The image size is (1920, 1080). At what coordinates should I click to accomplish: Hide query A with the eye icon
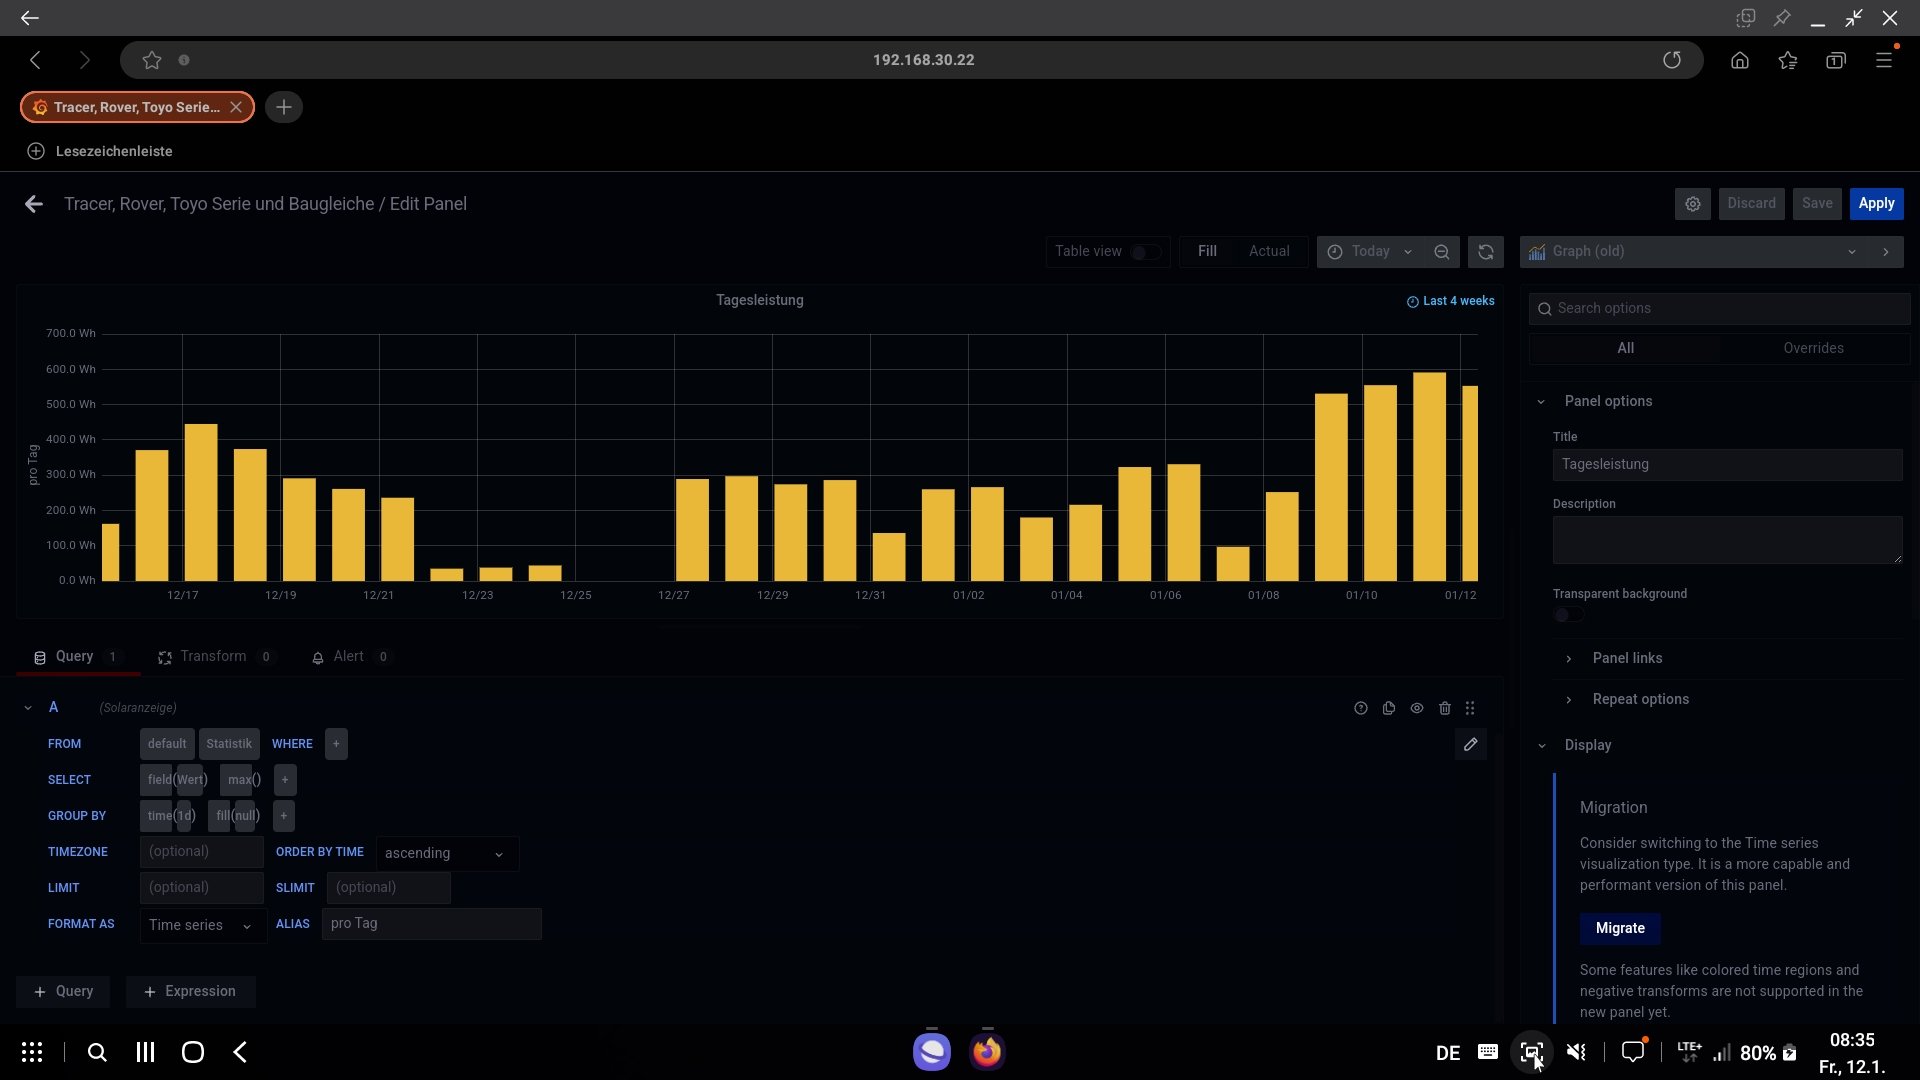(1416, 708)
